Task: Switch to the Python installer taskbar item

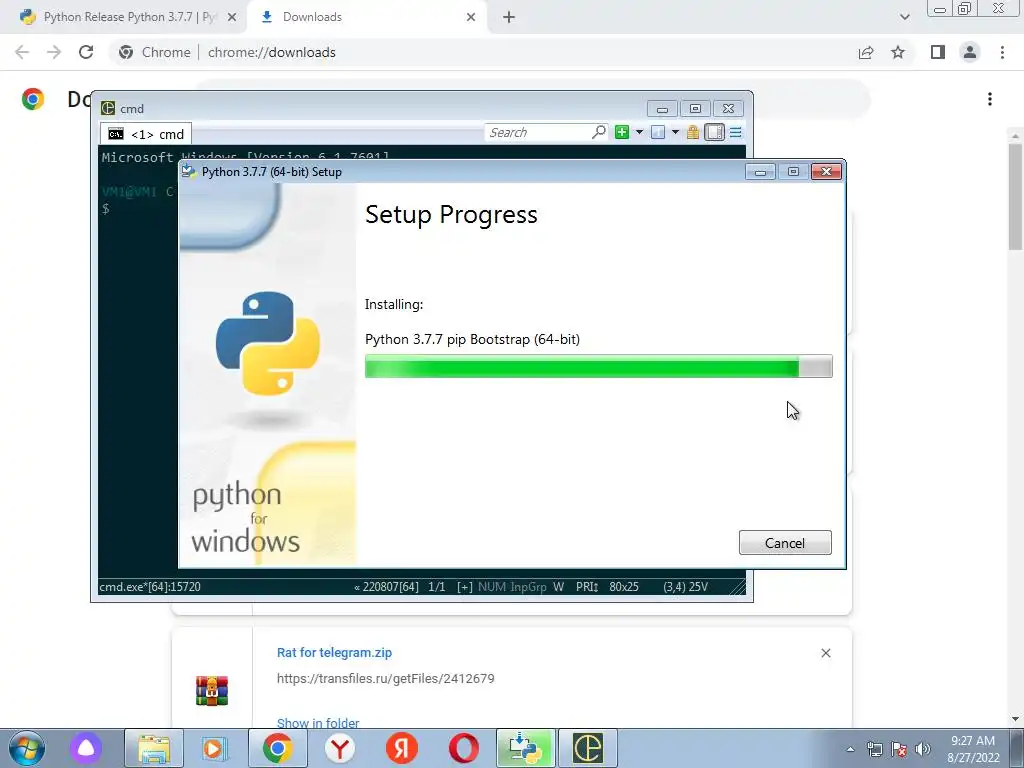Action: (x=526, y=748)
